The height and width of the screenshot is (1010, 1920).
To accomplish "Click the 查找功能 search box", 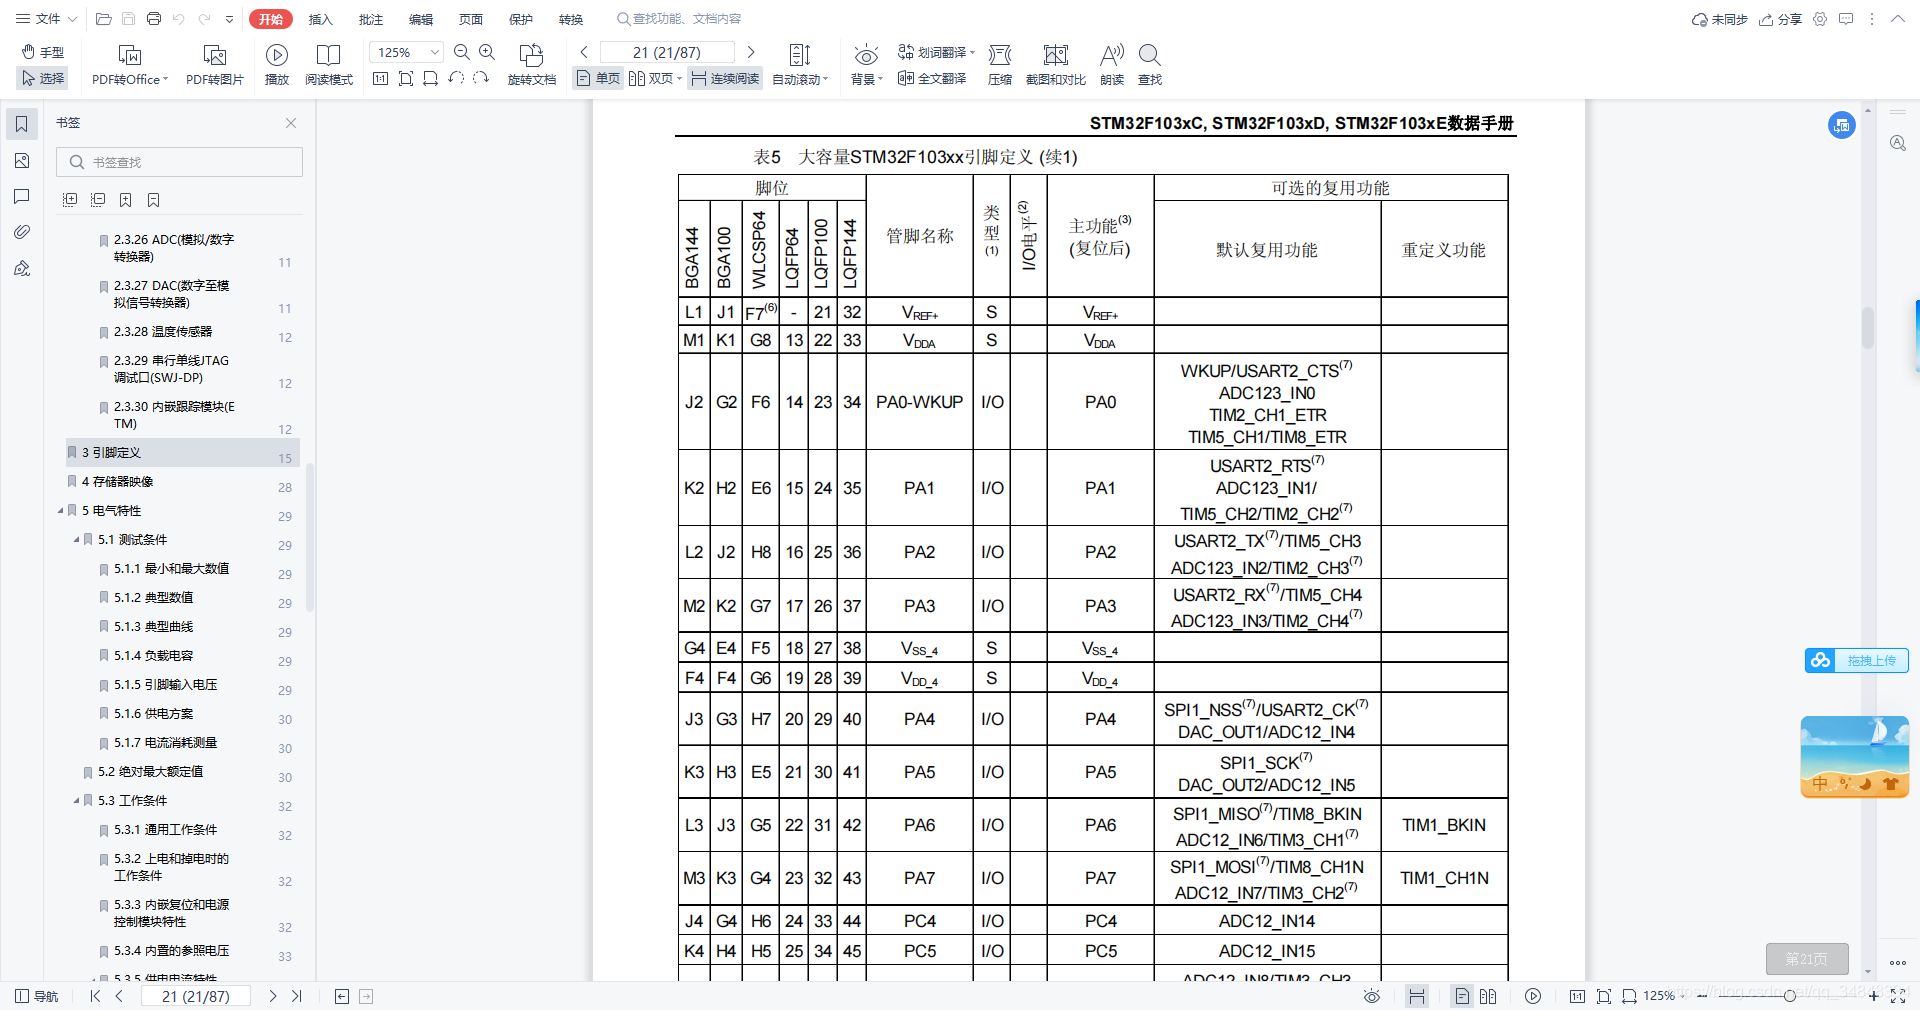I will coord(680,19).
